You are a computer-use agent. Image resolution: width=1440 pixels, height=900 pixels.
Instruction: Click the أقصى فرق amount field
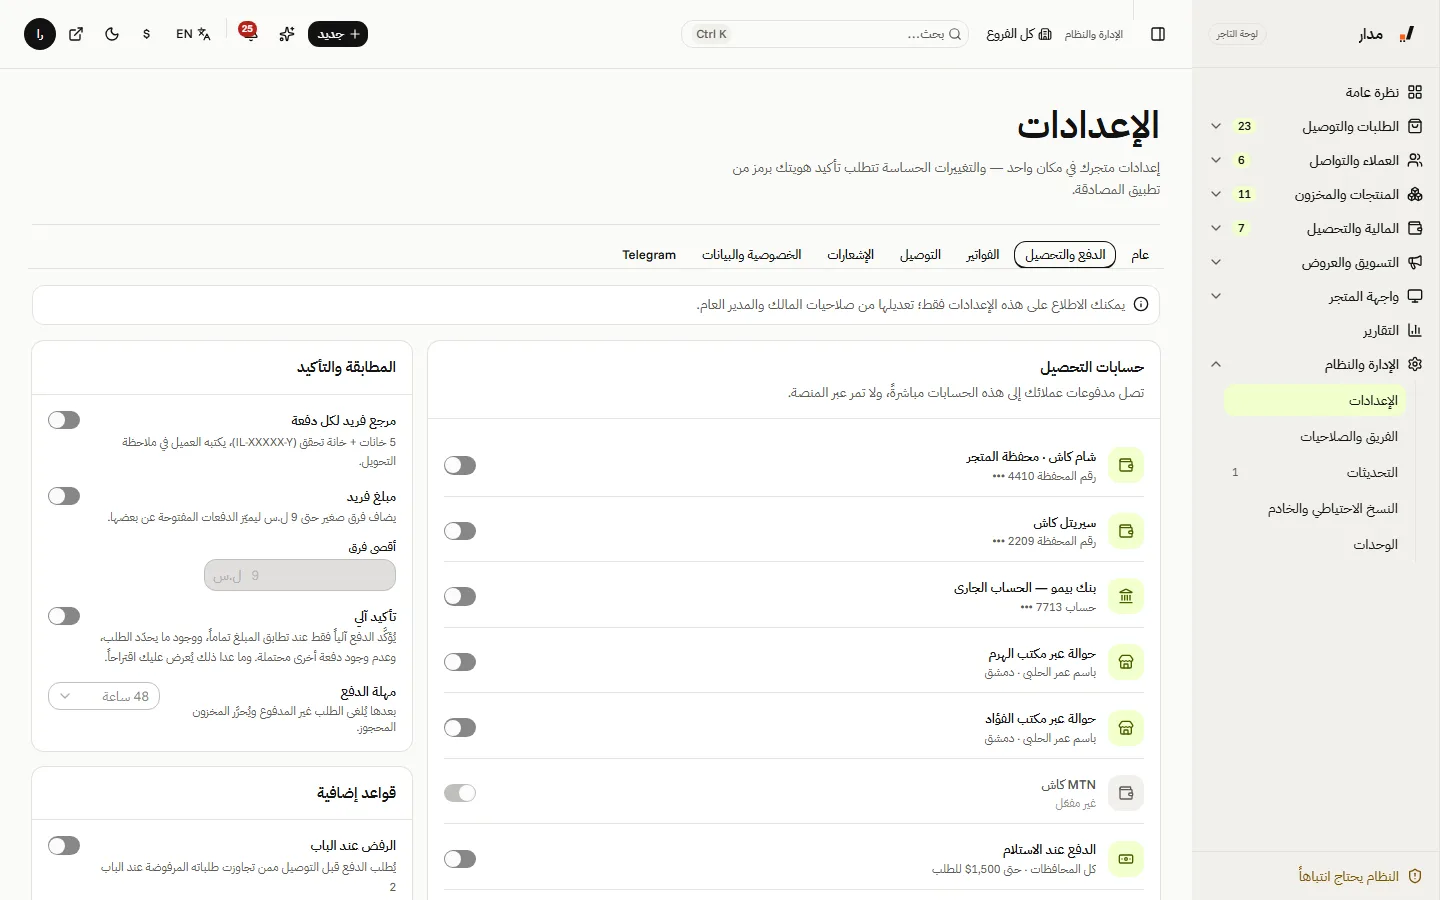coord(300,575)
